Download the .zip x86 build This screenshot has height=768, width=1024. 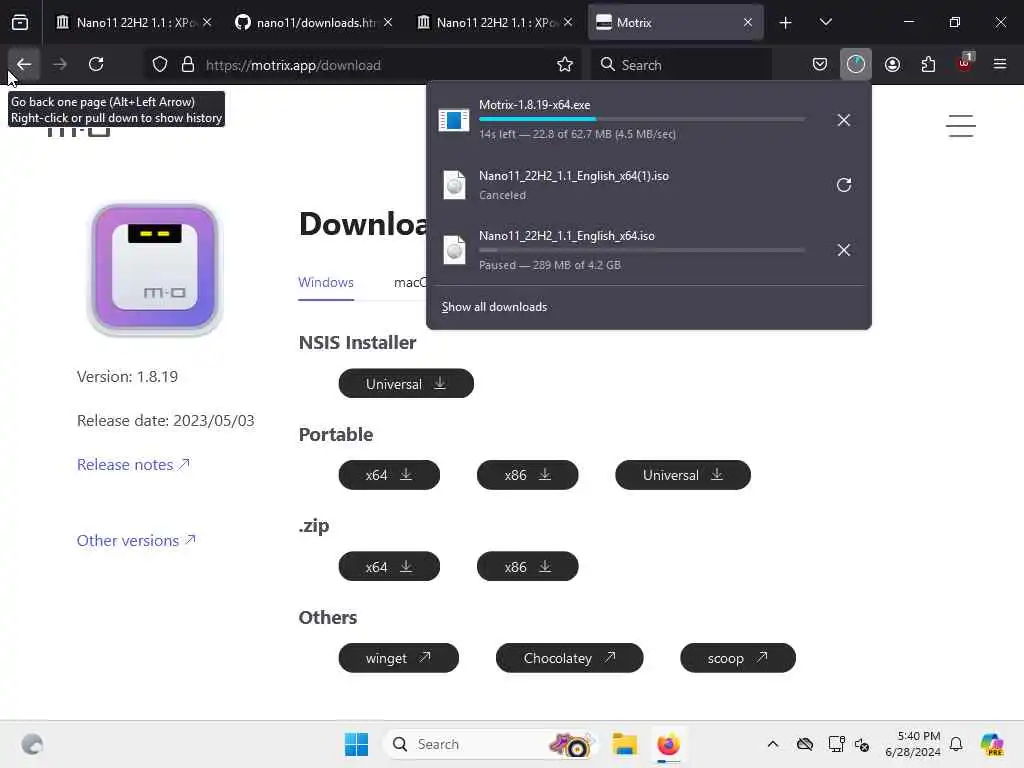click(x=528, y=566)
